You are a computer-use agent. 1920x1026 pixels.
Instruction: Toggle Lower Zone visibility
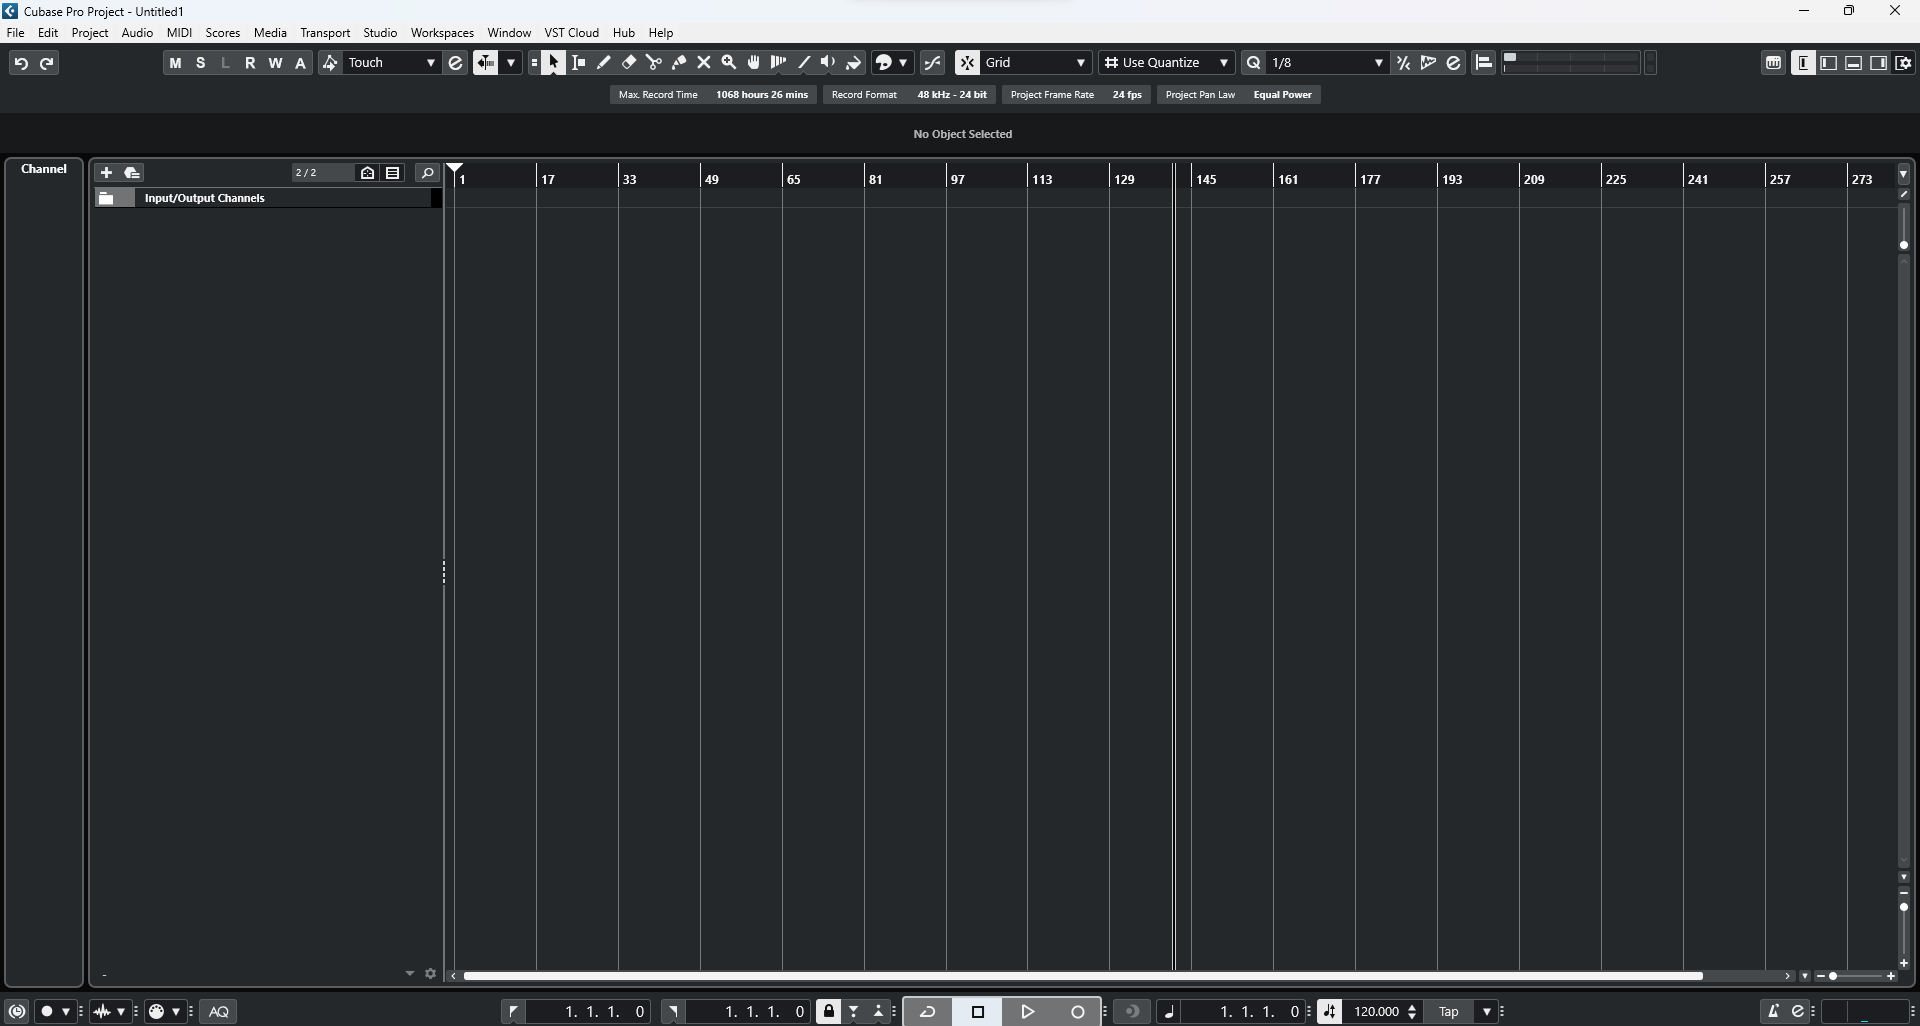1854,63
